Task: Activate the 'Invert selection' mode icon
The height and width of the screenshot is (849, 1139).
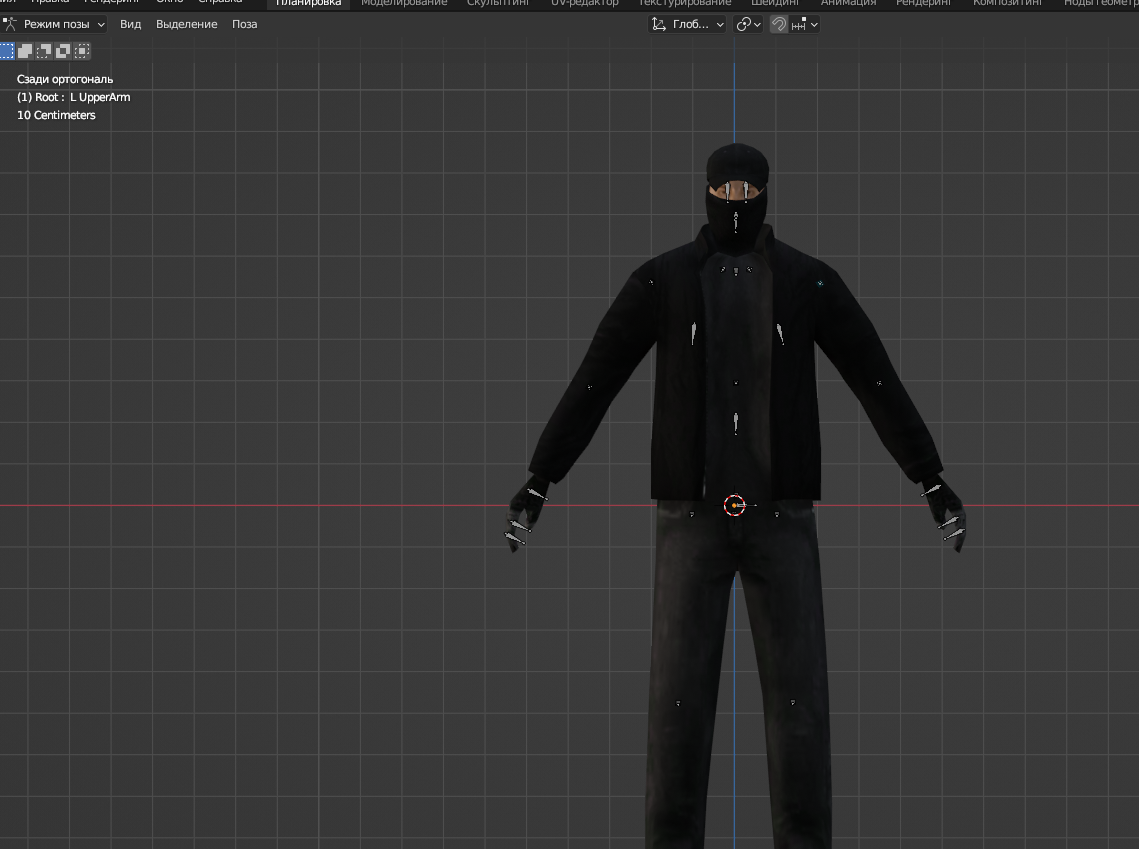Action: coord(64,50)
